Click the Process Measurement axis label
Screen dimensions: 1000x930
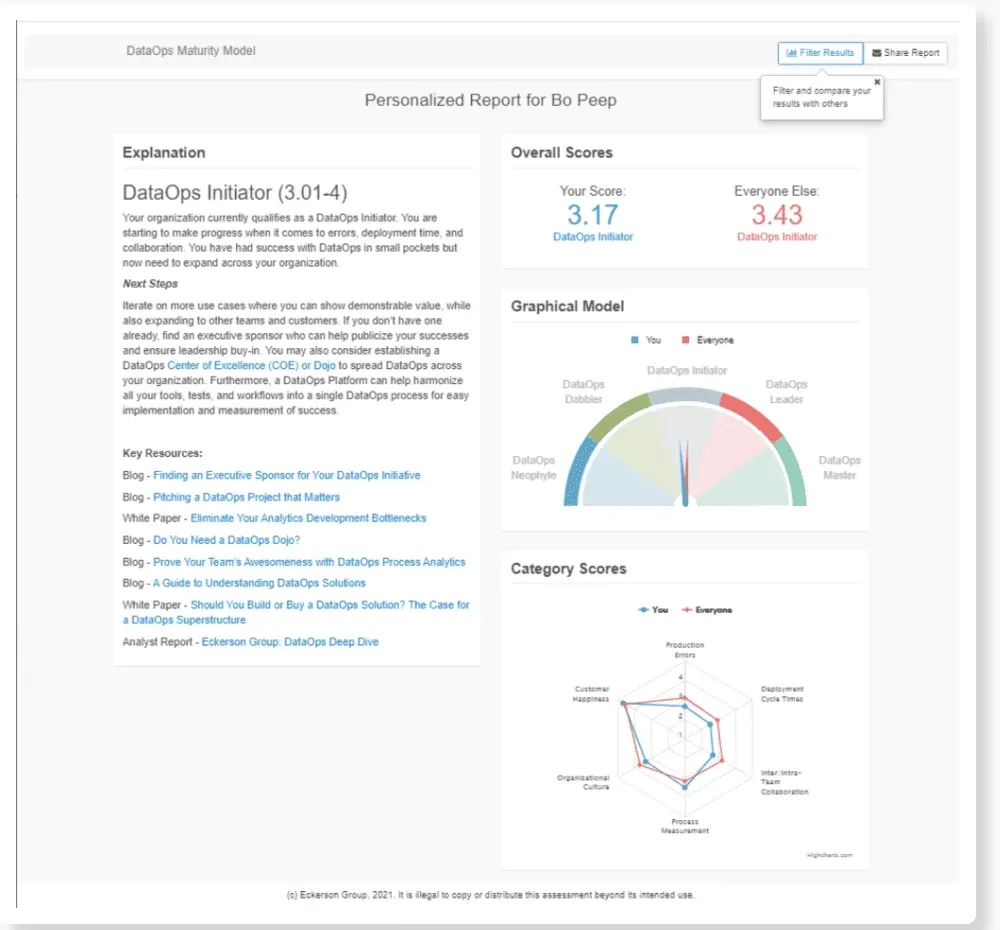point(685,826)
